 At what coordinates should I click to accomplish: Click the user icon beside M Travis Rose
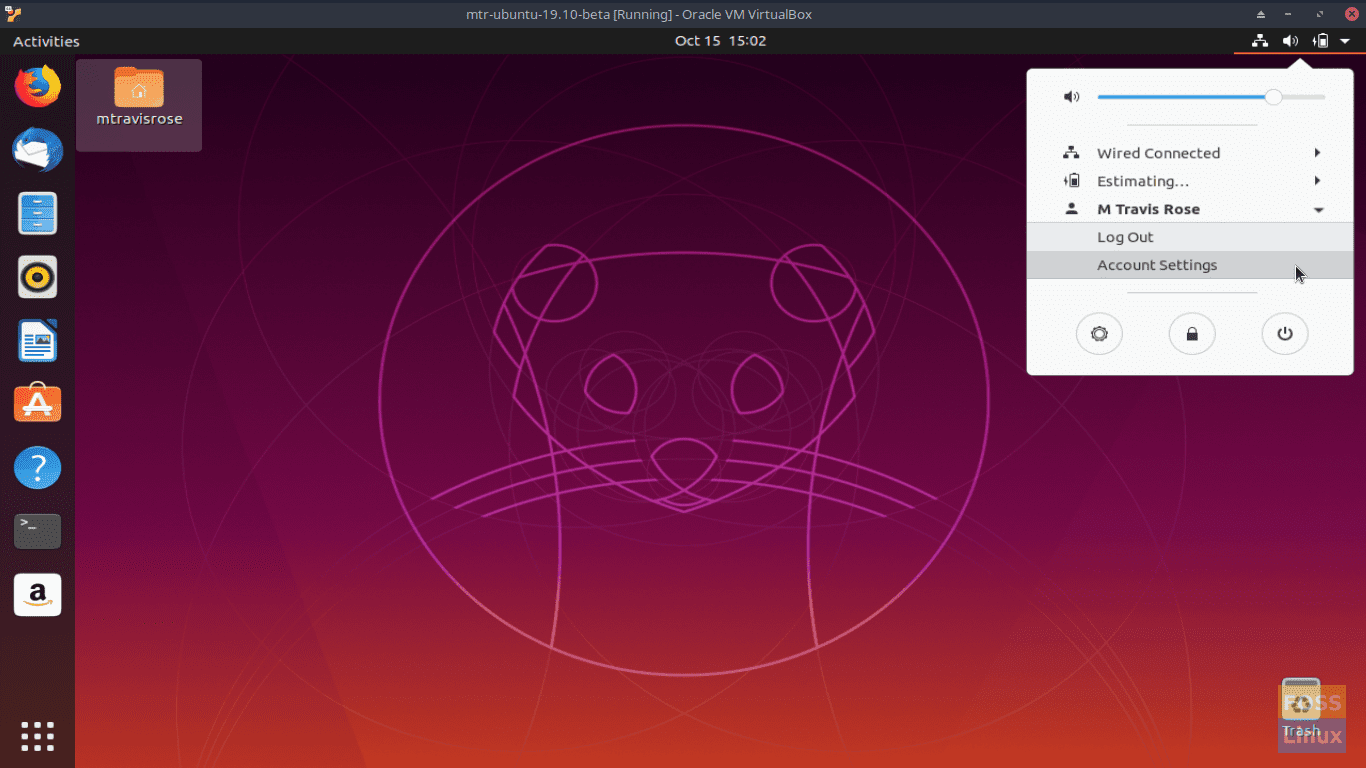click(x=1071, y=209)
